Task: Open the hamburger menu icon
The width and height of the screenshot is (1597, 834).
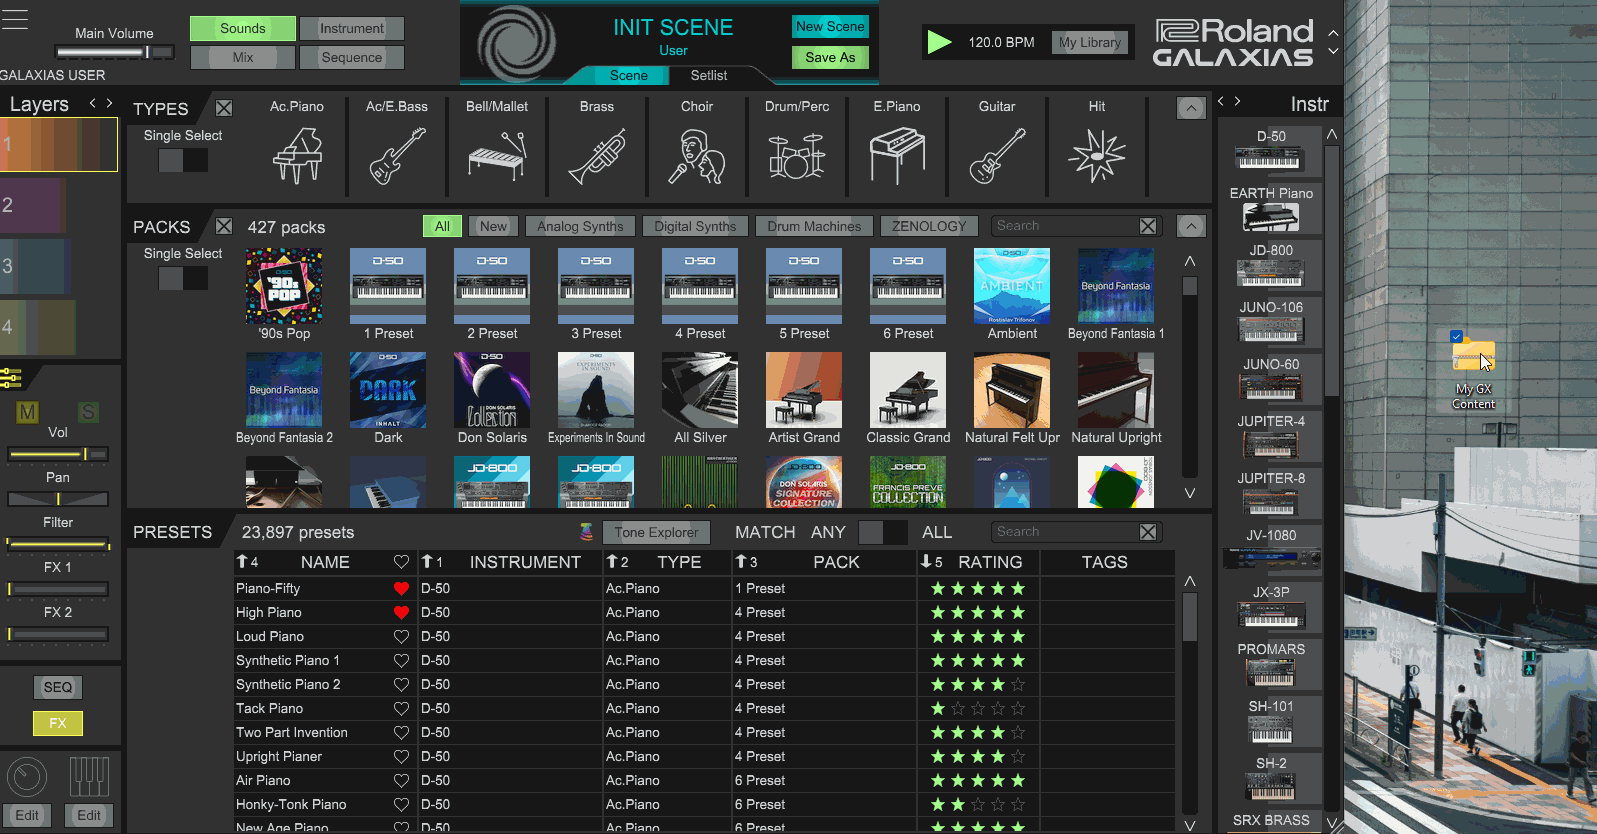Action: pos(15,18)
